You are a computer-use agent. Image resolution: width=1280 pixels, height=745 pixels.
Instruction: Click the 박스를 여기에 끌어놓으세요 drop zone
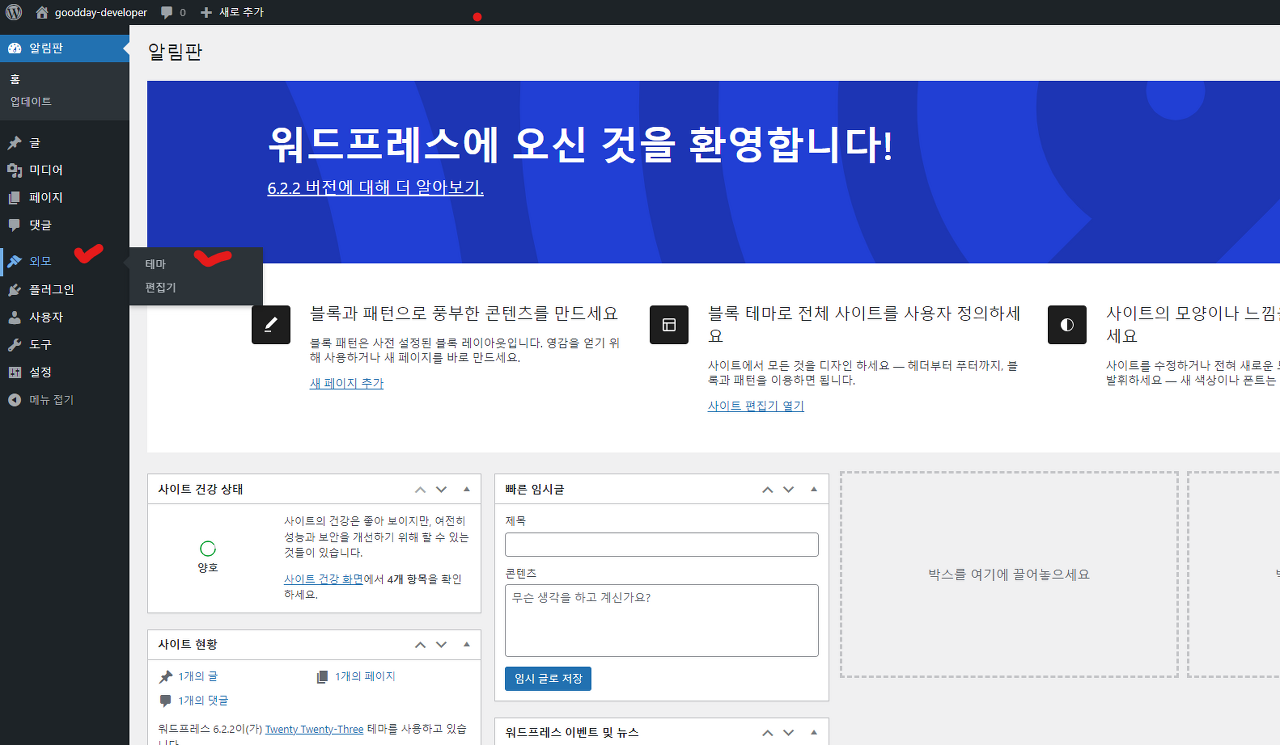point(1009,575)
